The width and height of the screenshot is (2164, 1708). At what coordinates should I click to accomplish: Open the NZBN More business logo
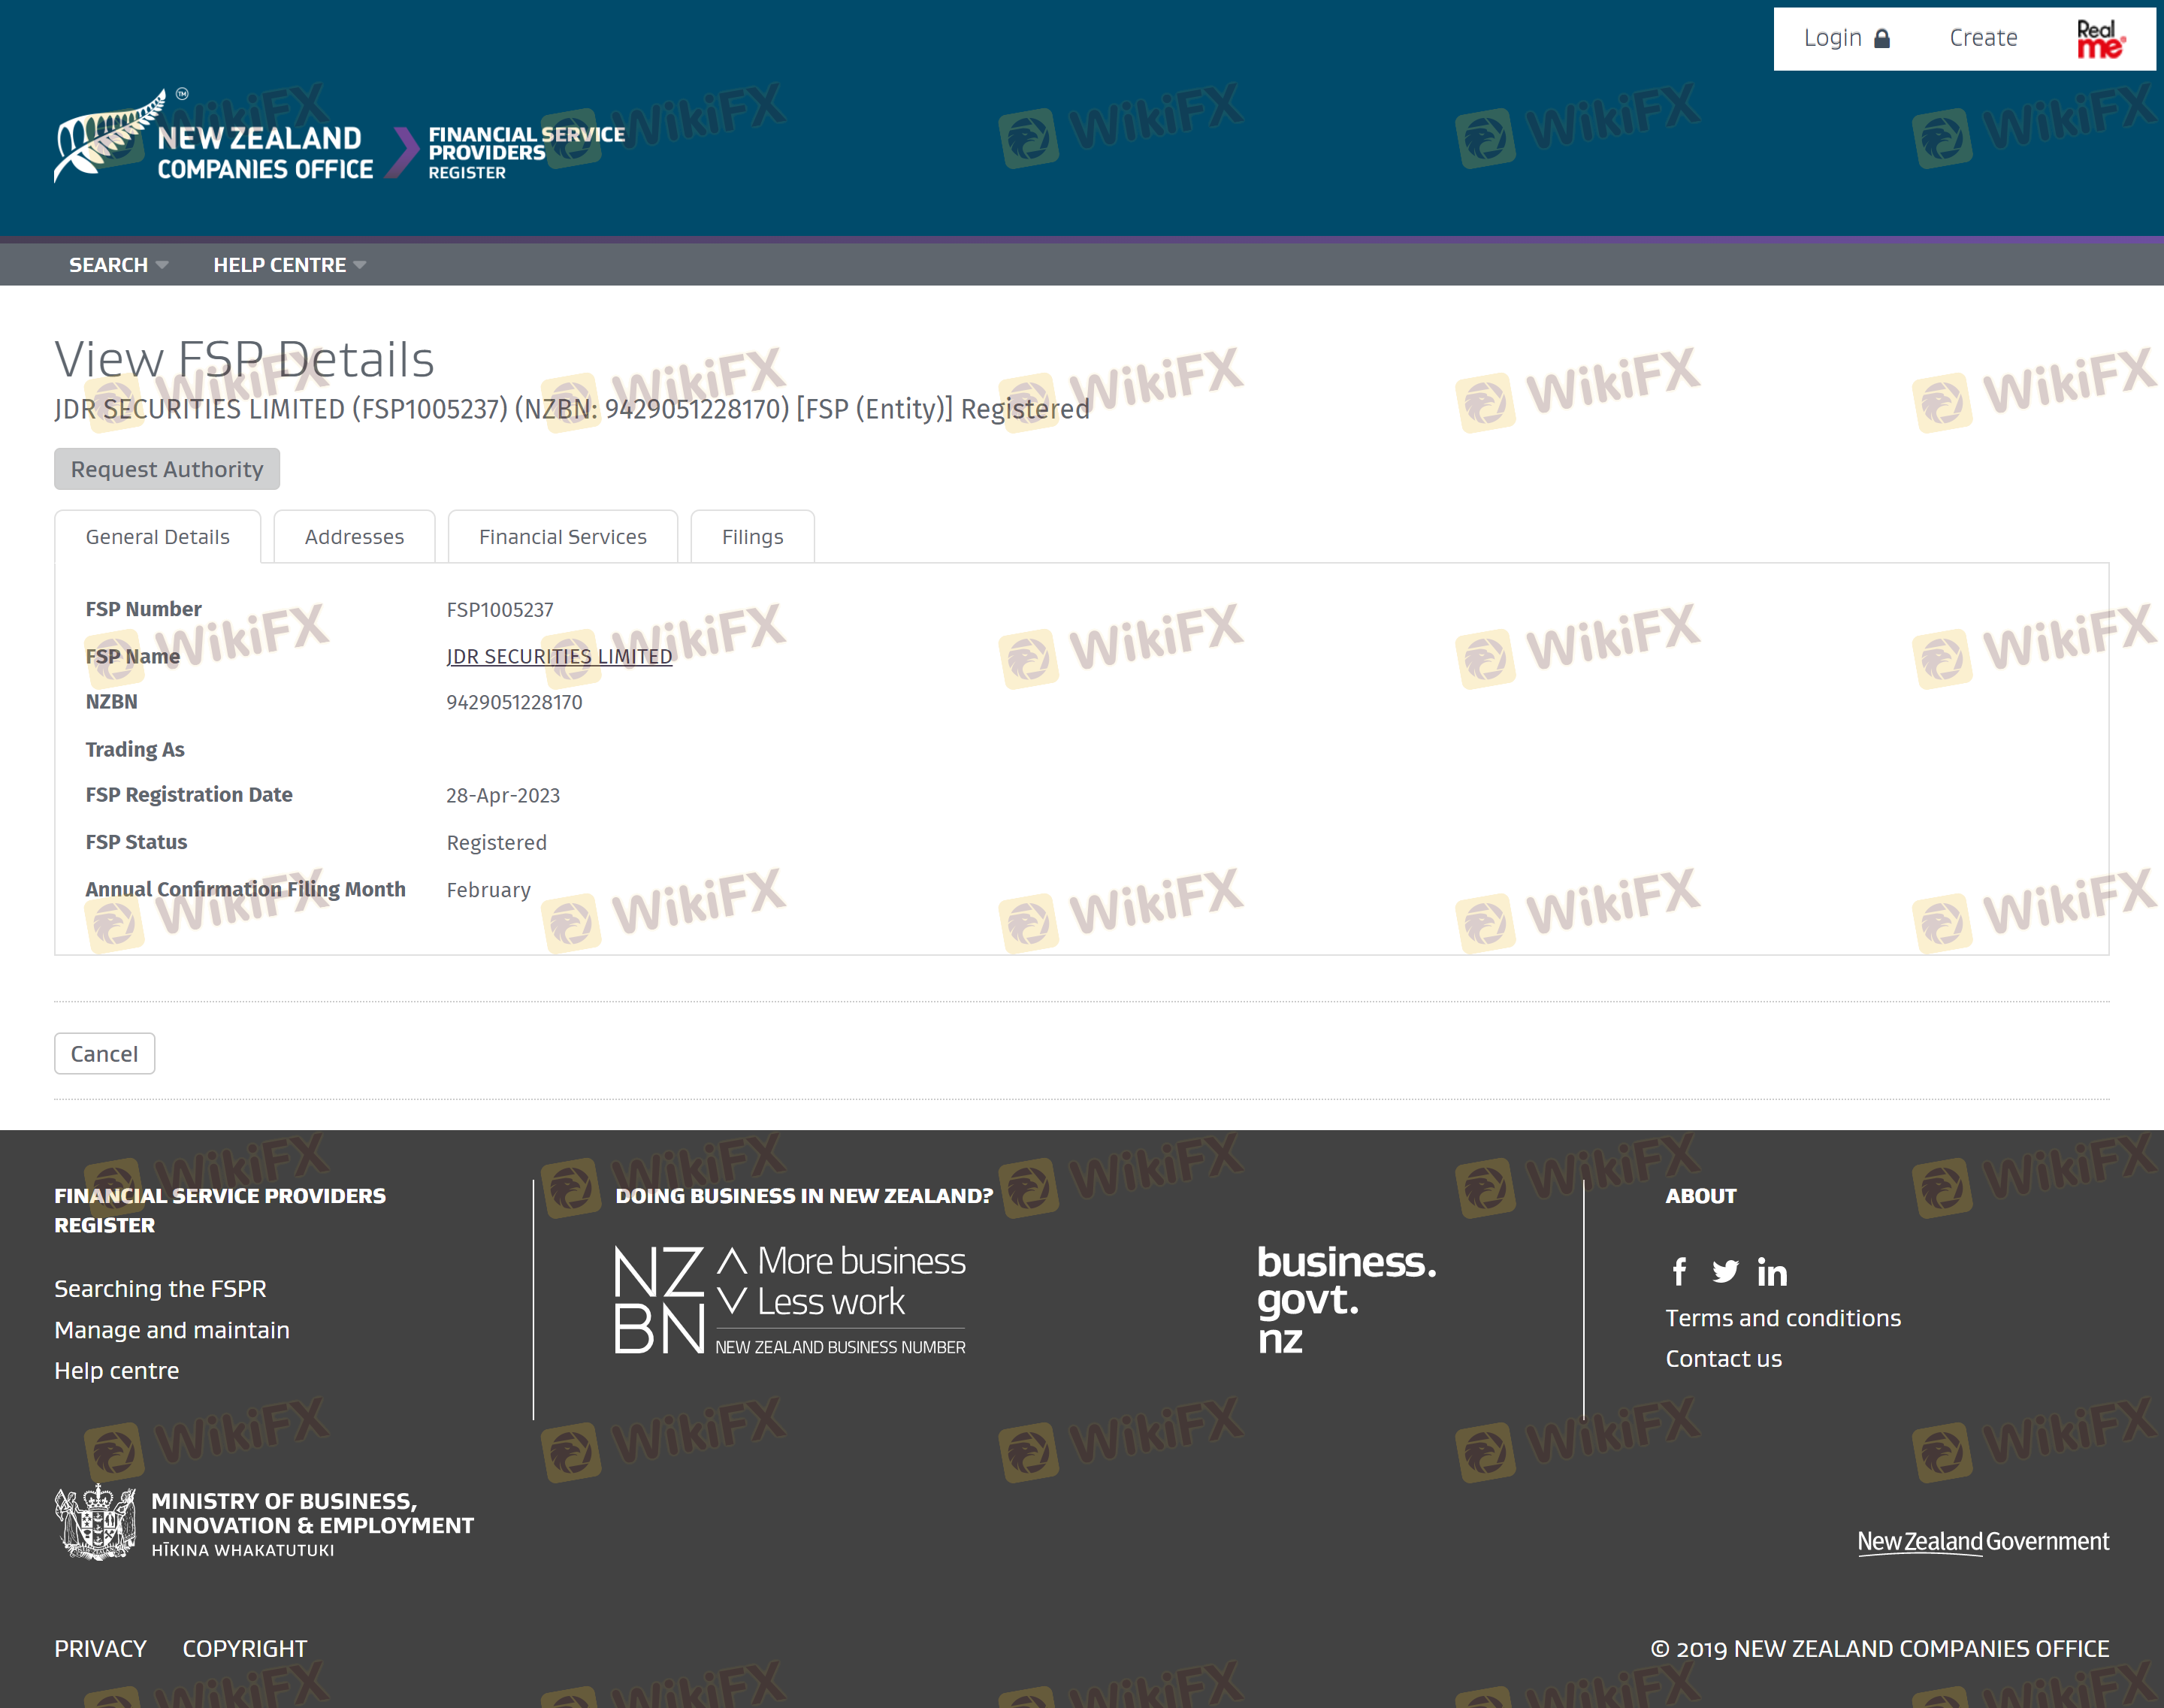[790, 1299]
